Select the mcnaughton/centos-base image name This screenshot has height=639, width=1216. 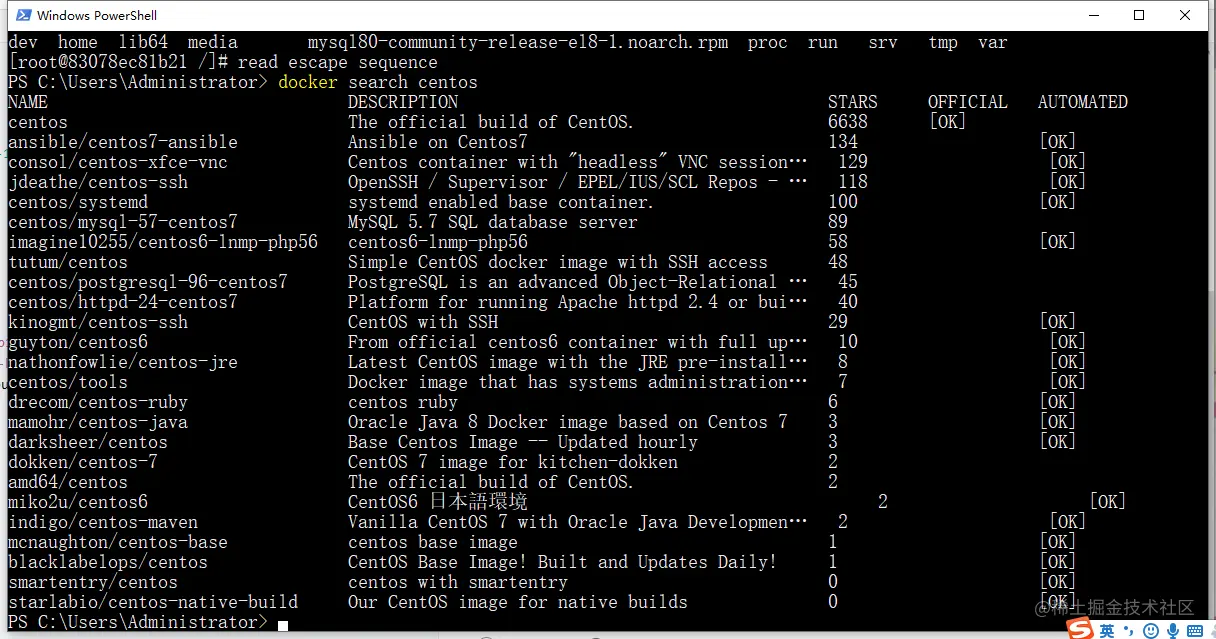tap(118, 542)
